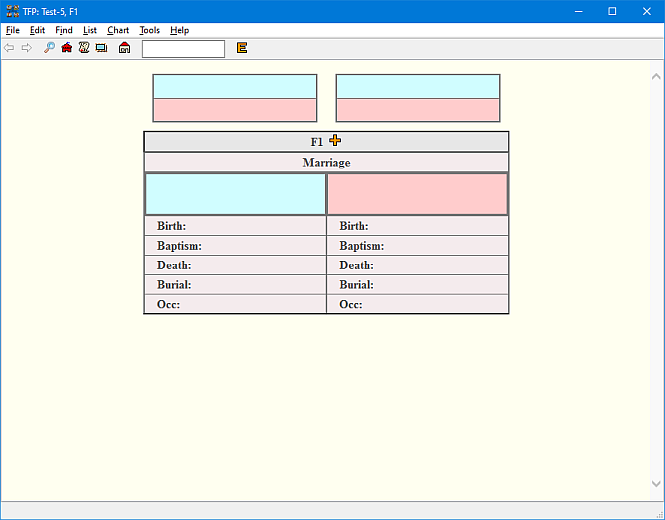Click the orange E toolbar icon
Image resolution: width=665 pixels, height=520 pixels.
tap(242, 48)
